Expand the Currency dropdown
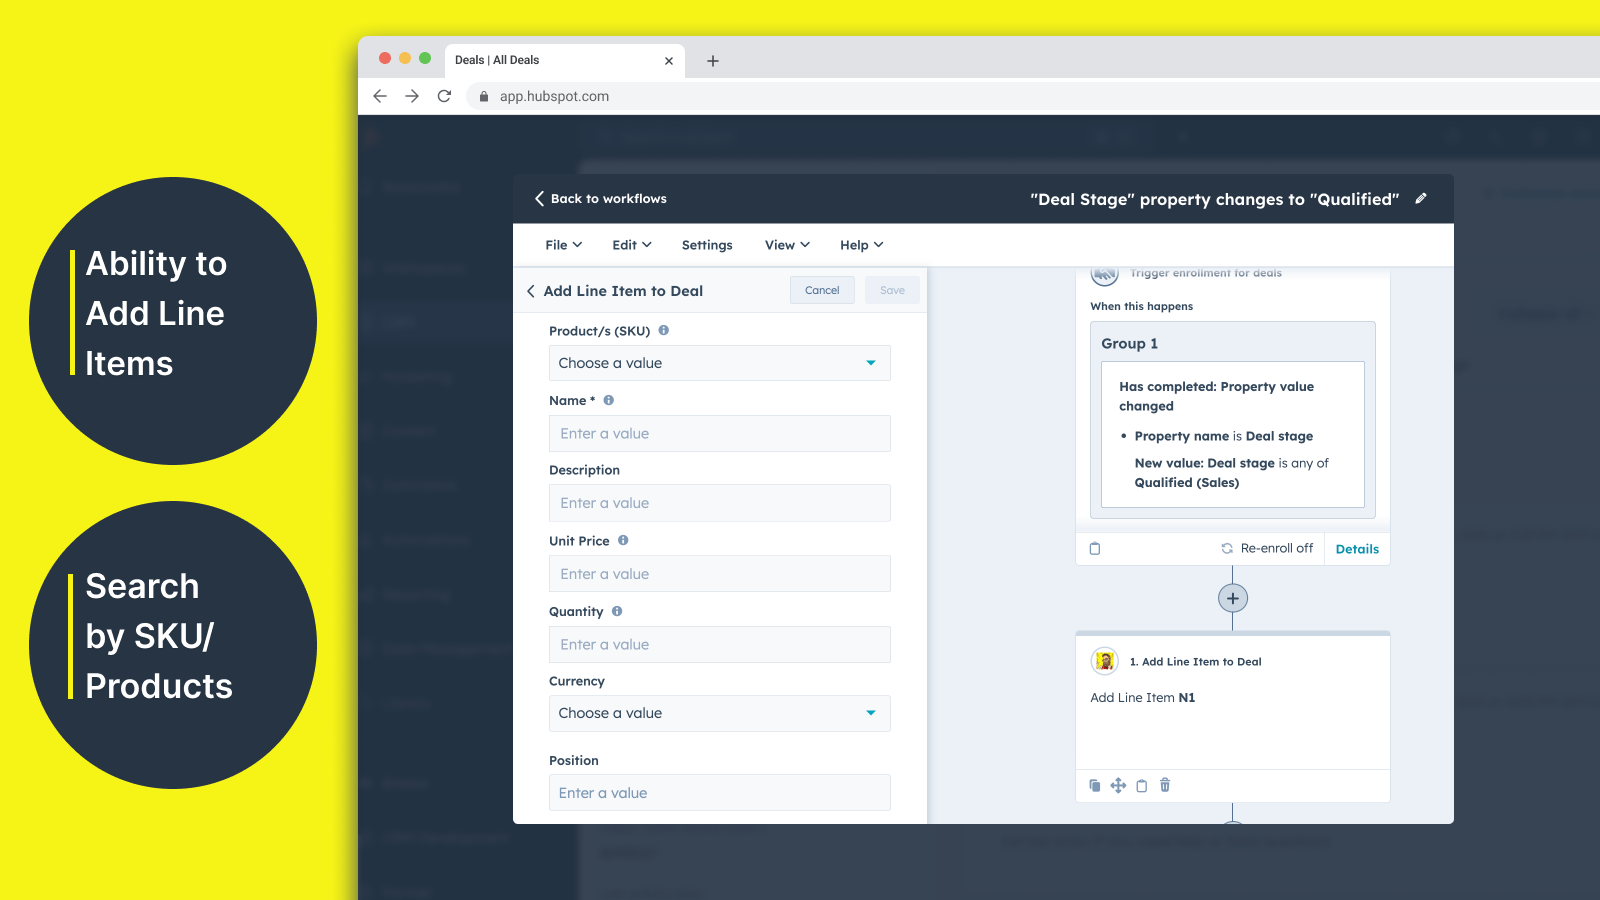 click(x=719, y=713)
